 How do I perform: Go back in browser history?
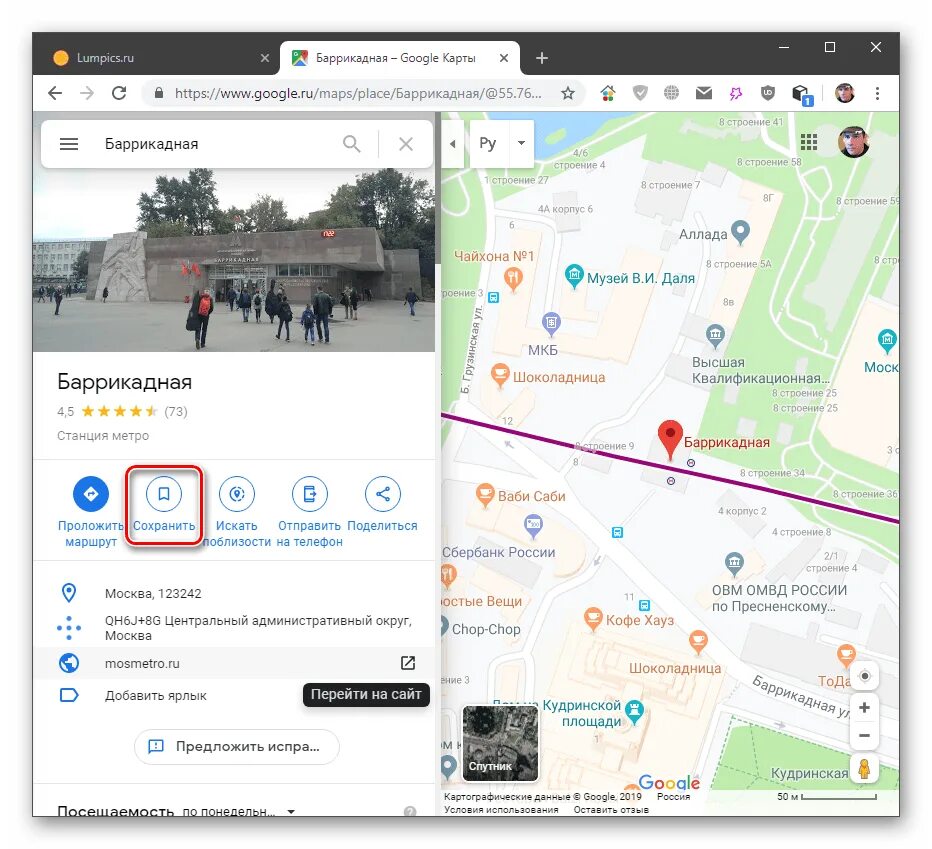coord(55,93)
